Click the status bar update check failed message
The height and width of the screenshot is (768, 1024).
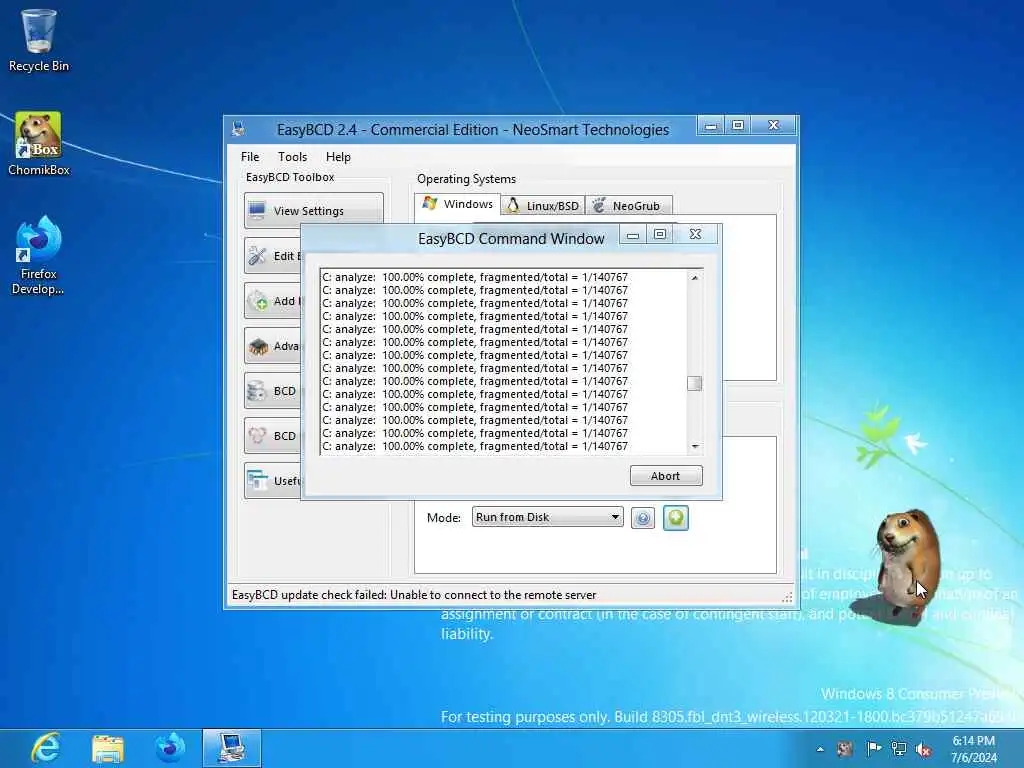tap(414, 595)
